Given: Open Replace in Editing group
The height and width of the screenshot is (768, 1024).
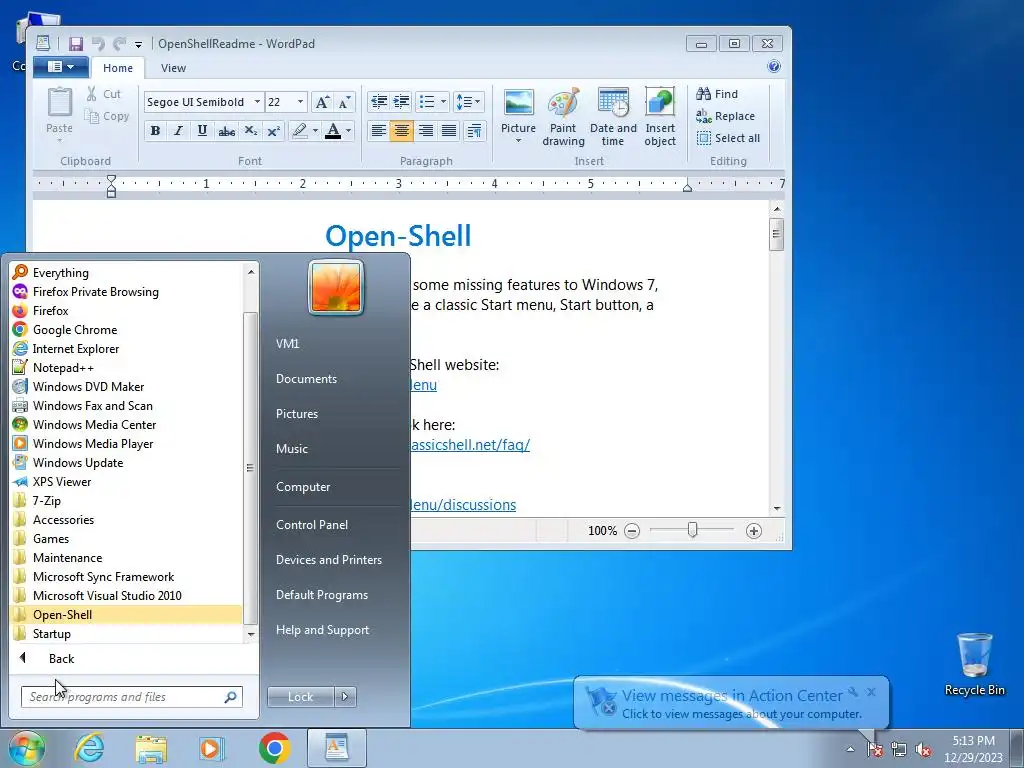Looking at the screenshot, I should pos(726,116).
